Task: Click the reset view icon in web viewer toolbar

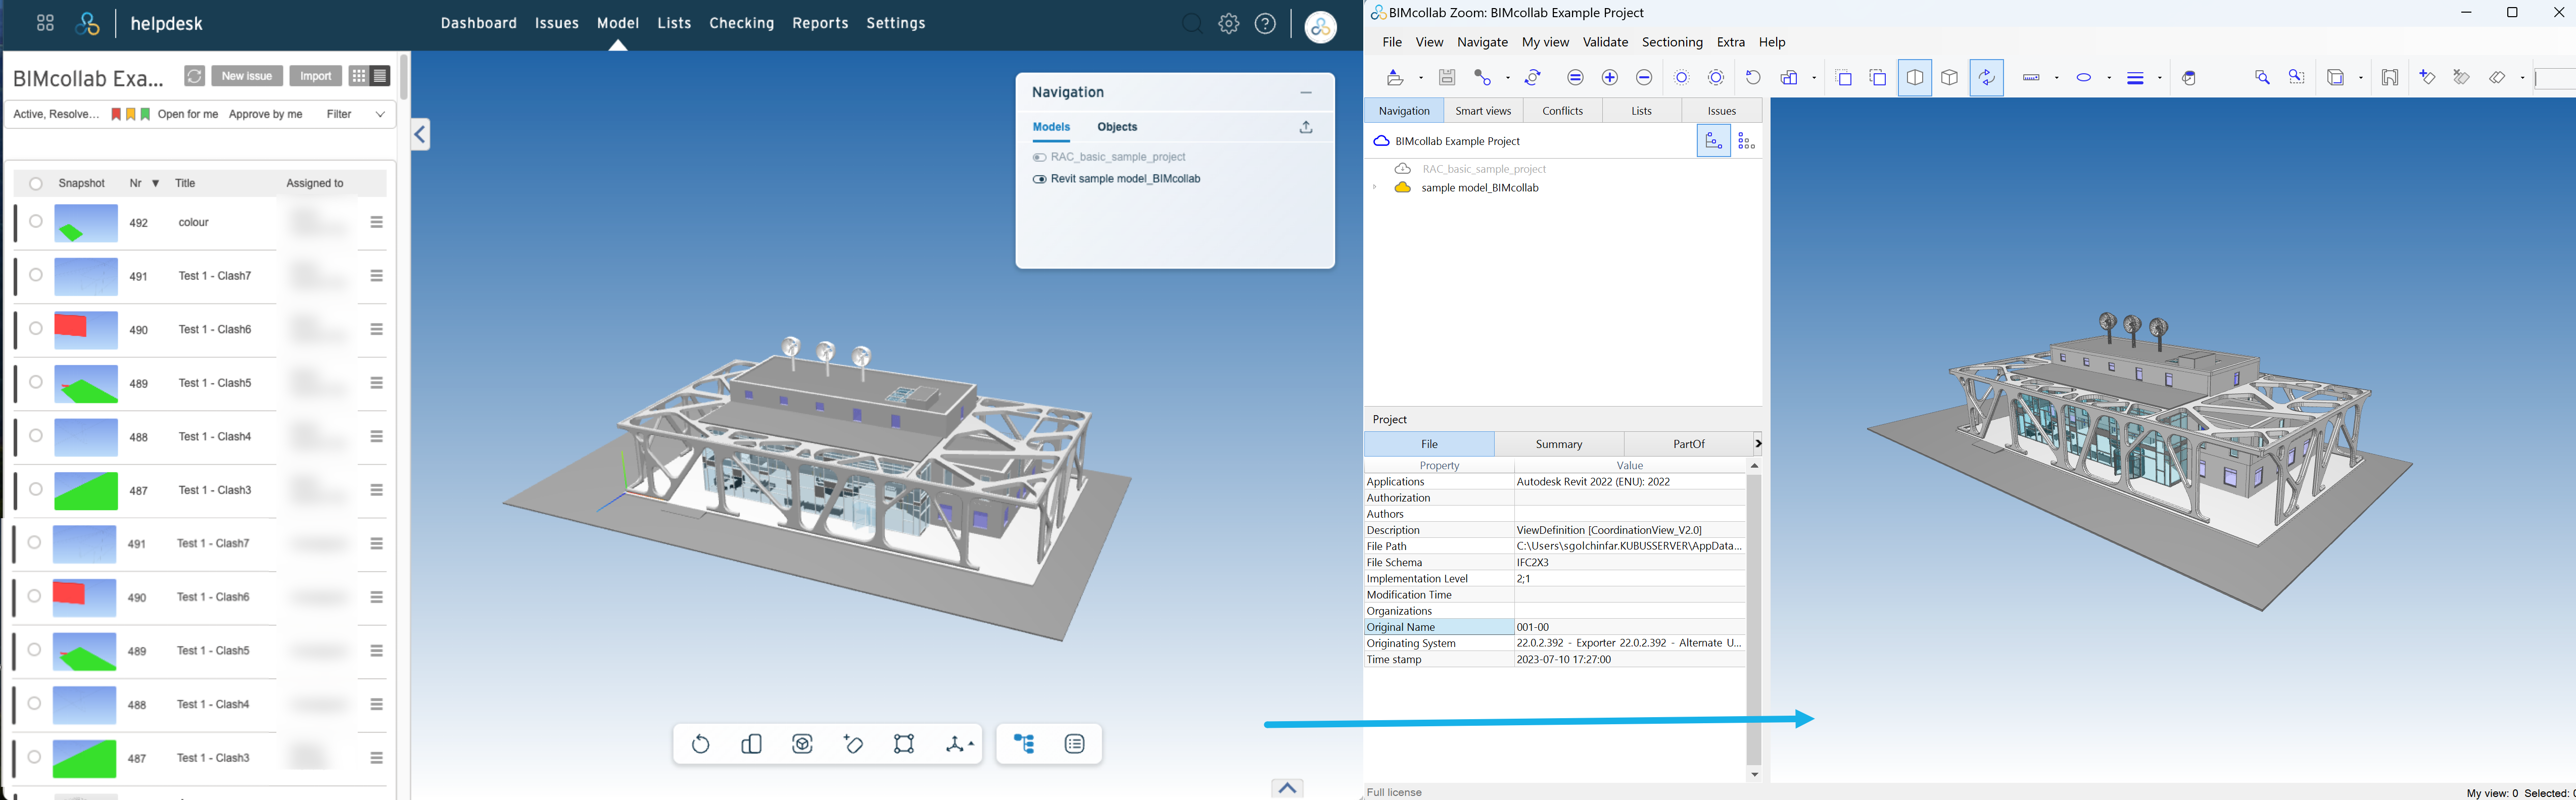Action: (x=701, y=744)
